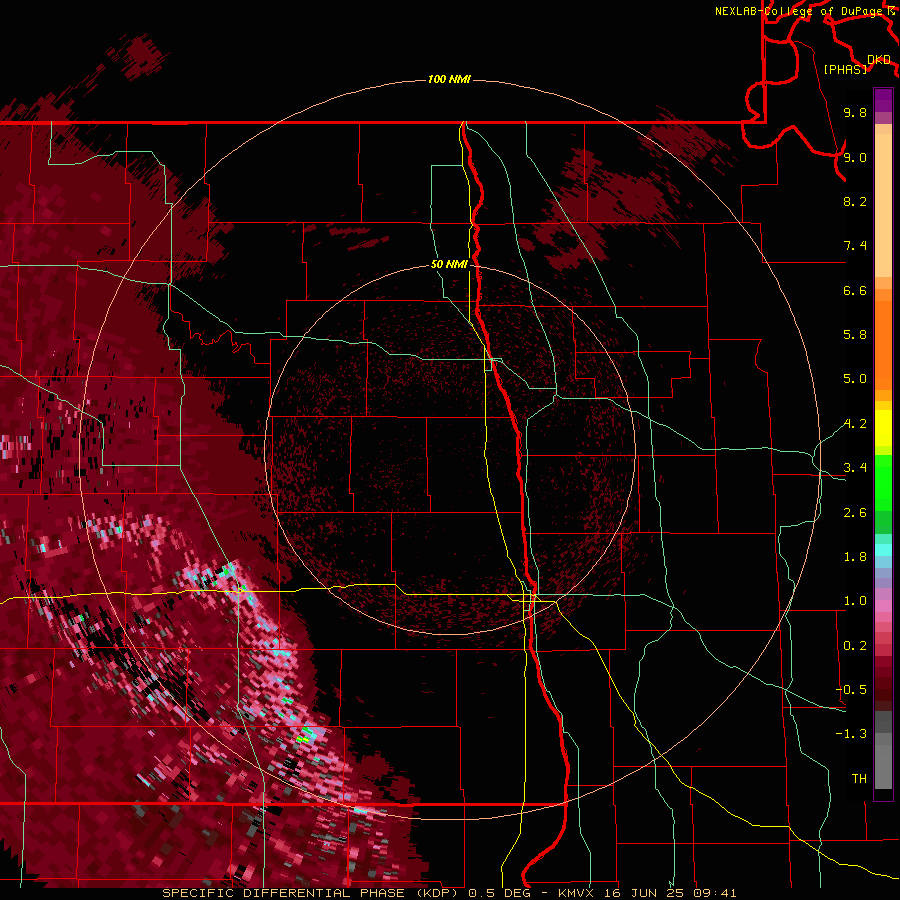900x900 pixels.
Task: Click the 1.8 value on color scale
Action: point(855,557)
